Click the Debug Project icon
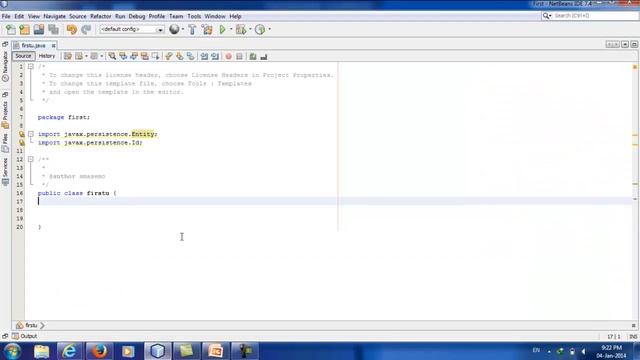The image size is (640, 360). pyautogui.click(x=241, y=29)
